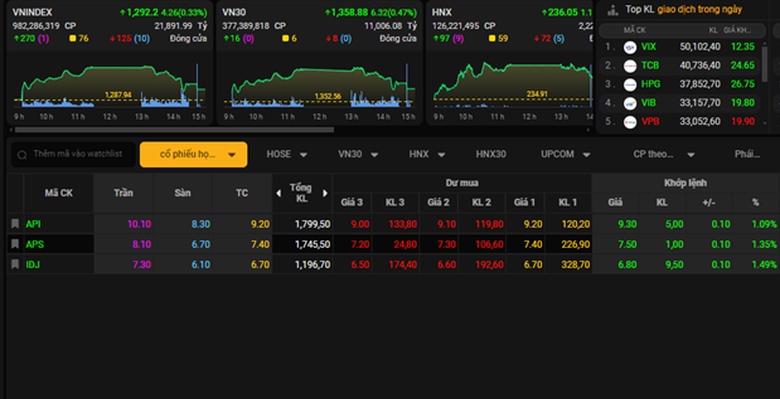Toggle the bookmark icon for IDJ

15,264
